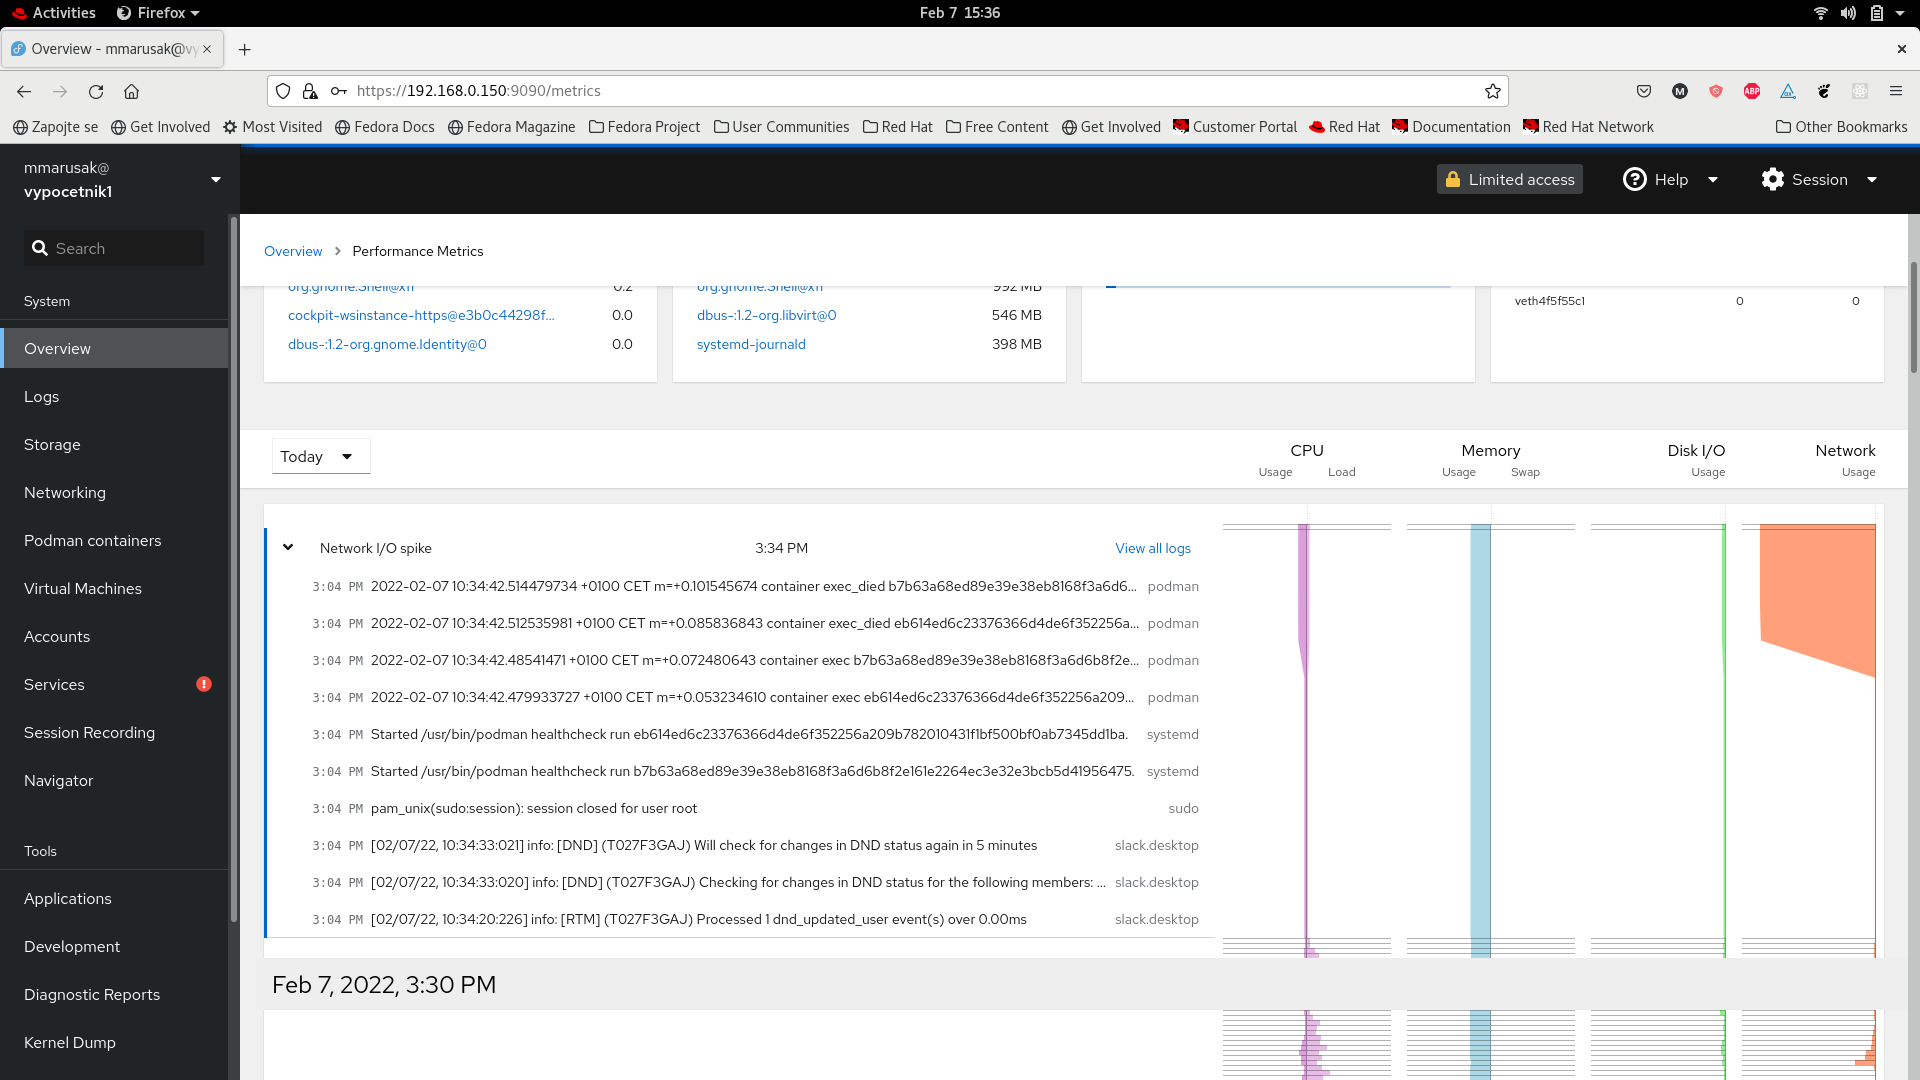This screenshot has height=1080, width=1920.
Task: Open the systemd-journald process link
Action: (x=751, y=344)
